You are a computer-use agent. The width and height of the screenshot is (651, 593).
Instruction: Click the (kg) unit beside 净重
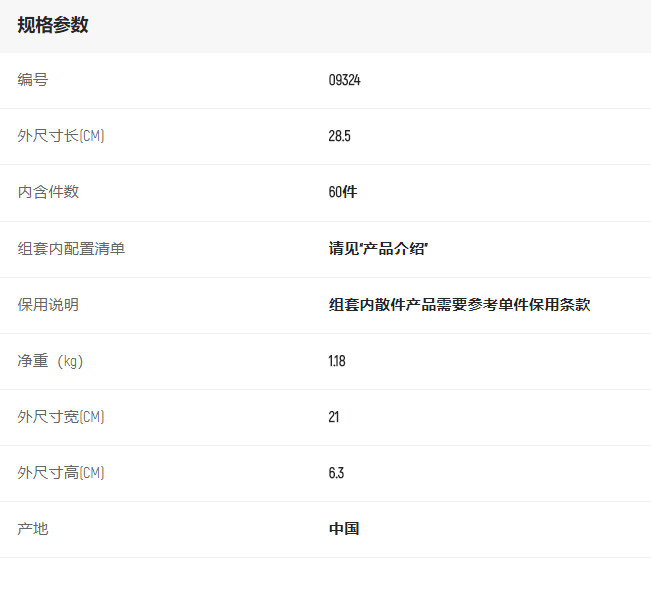(69, 361)
